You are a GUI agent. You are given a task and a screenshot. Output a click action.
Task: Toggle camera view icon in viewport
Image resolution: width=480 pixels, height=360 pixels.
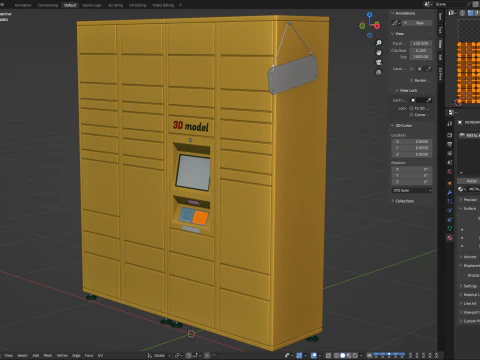click(379, 62)
